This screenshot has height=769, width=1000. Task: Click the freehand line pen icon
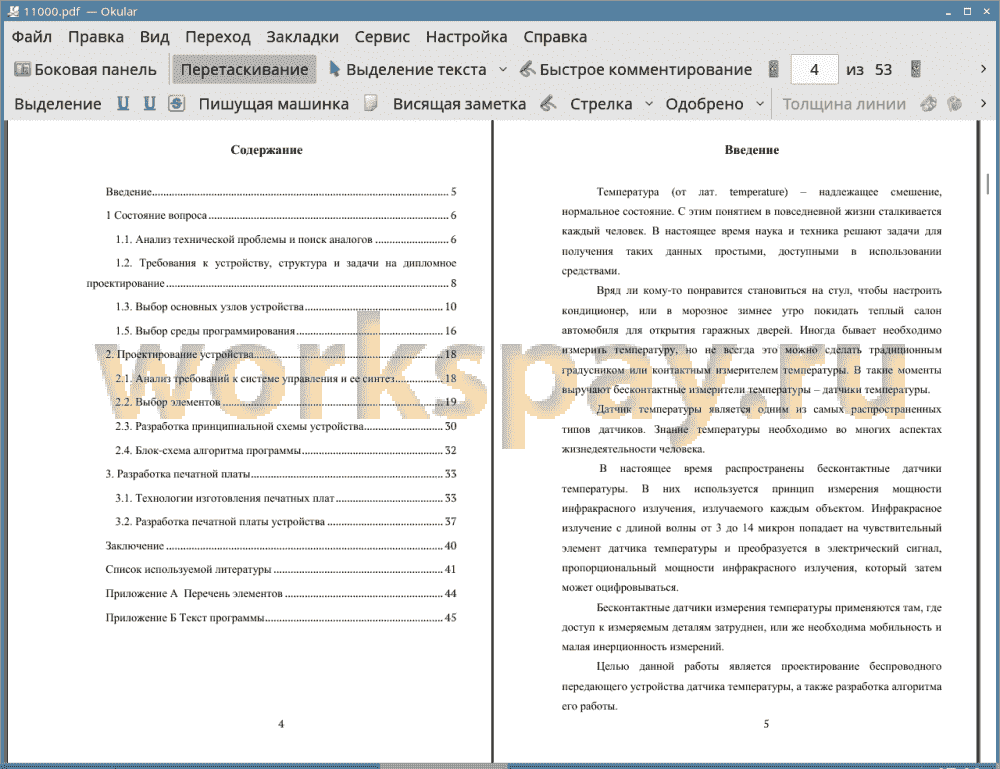click(x=548, y=103)
